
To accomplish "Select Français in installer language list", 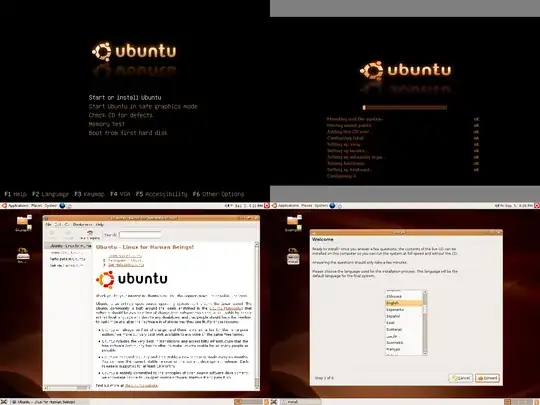I will [x=404, y=349].
